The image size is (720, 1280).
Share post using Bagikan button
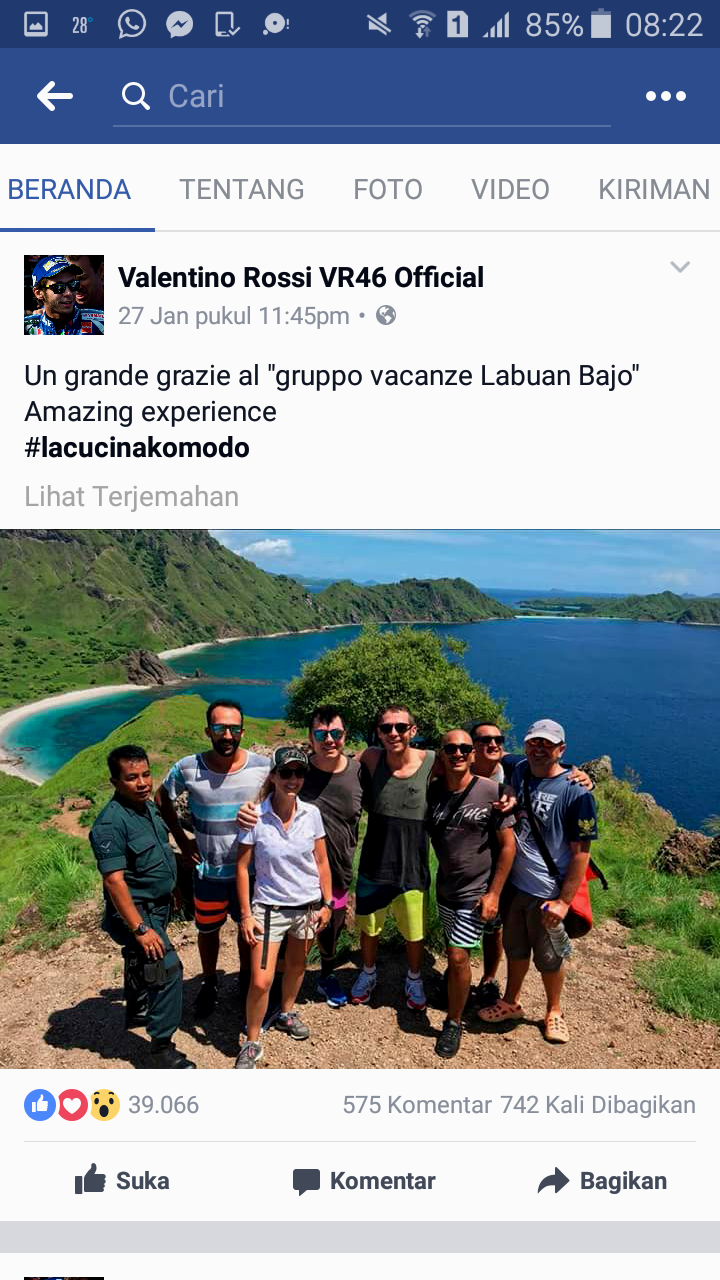[602, 1181]
